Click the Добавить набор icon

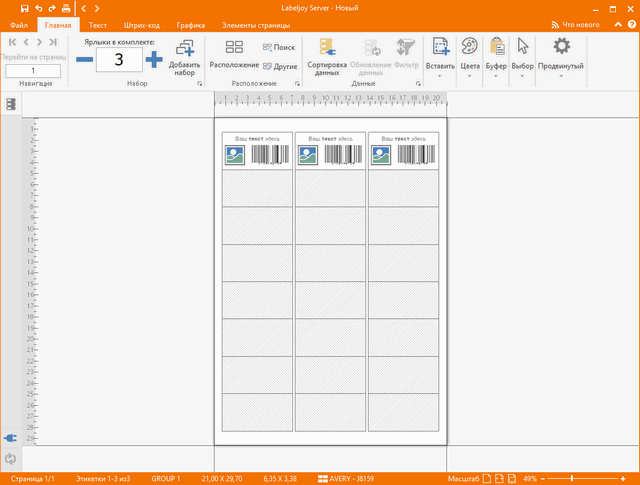[184, 49]
